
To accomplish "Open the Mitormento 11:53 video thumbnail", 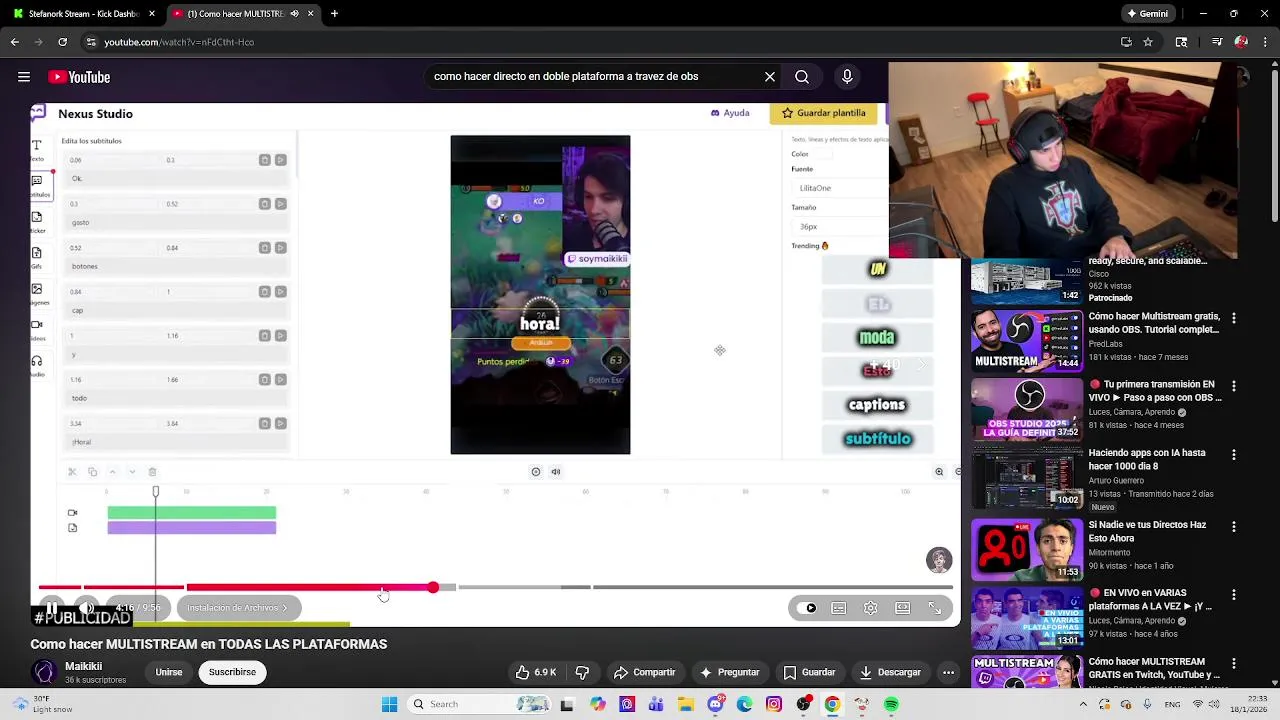I will (1027, 550).
